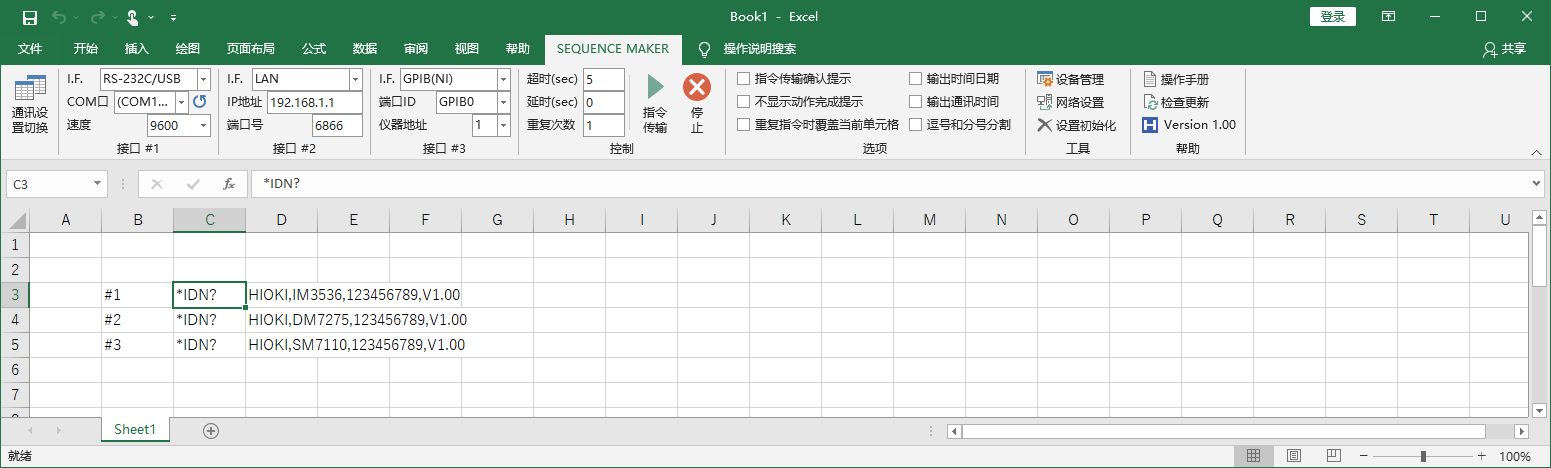This screenshot has height=468, width=1551.
Task: Click the 登录 sign-in button
Action: coord(1332,17)
